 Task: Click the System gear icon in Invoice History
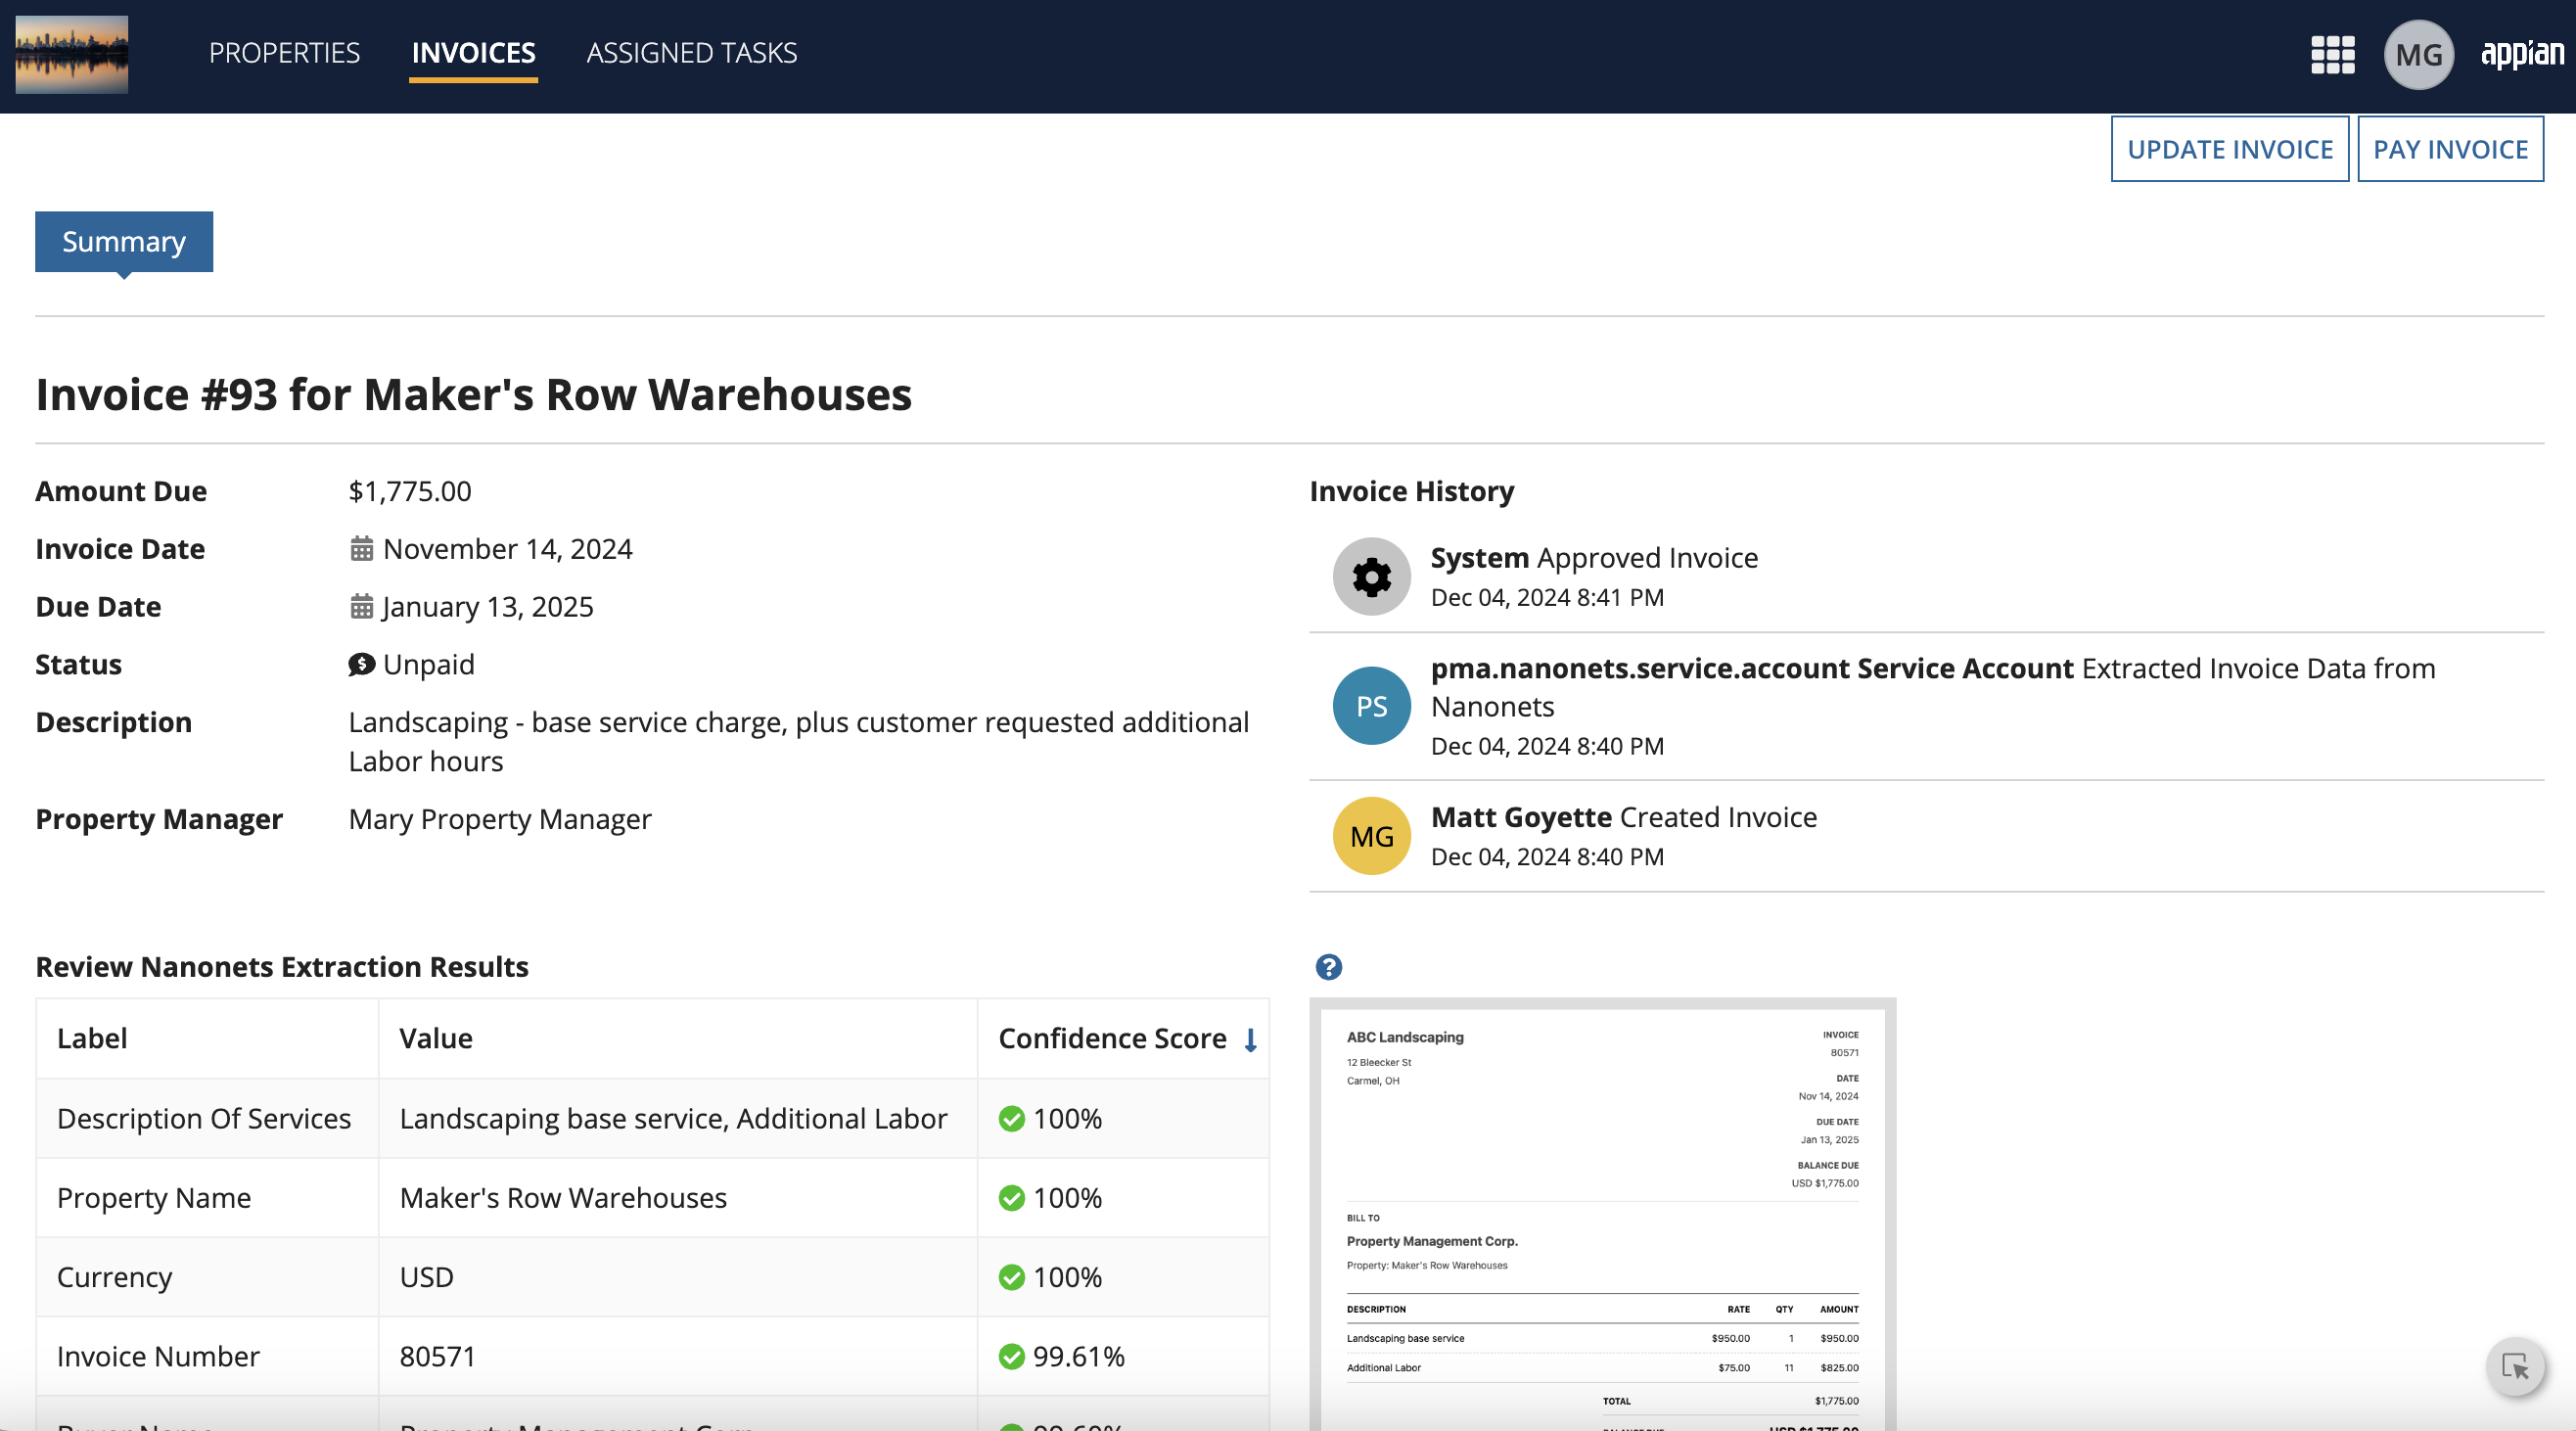coord(1371,576)
